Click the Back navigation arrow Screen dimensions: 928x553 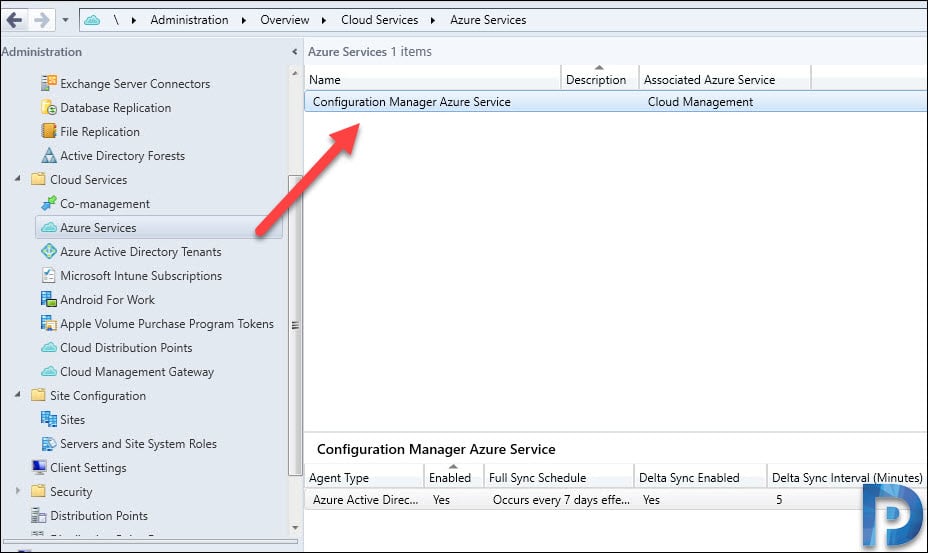click(14, 20)
